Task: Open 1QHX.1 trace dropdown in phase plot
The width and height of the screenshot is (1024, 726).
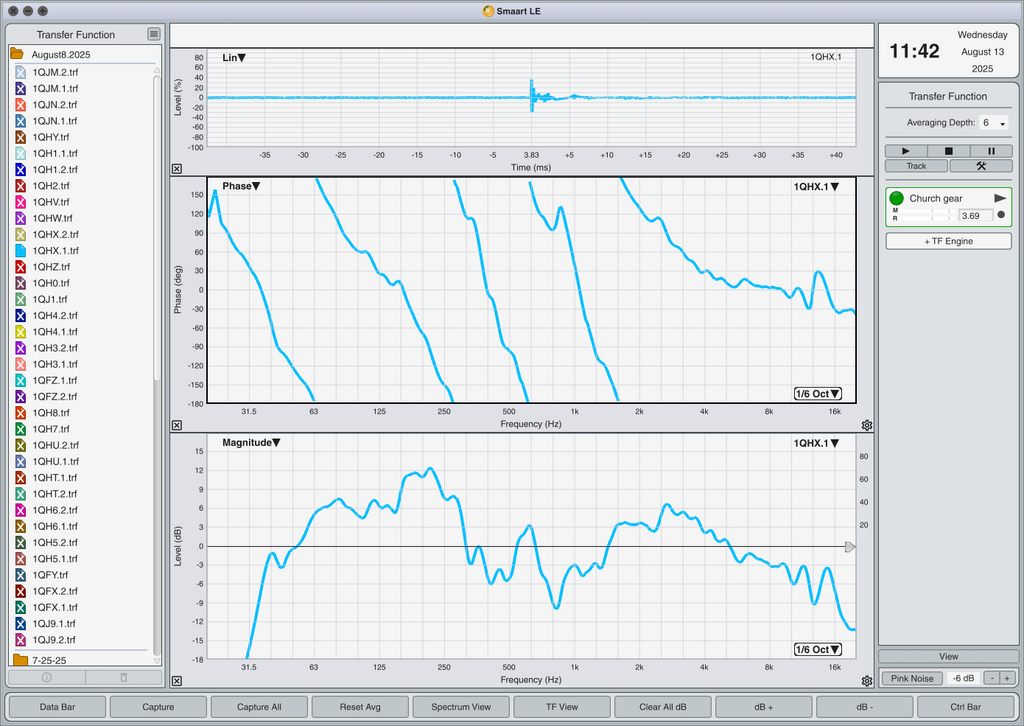Action: pos(816,187)
